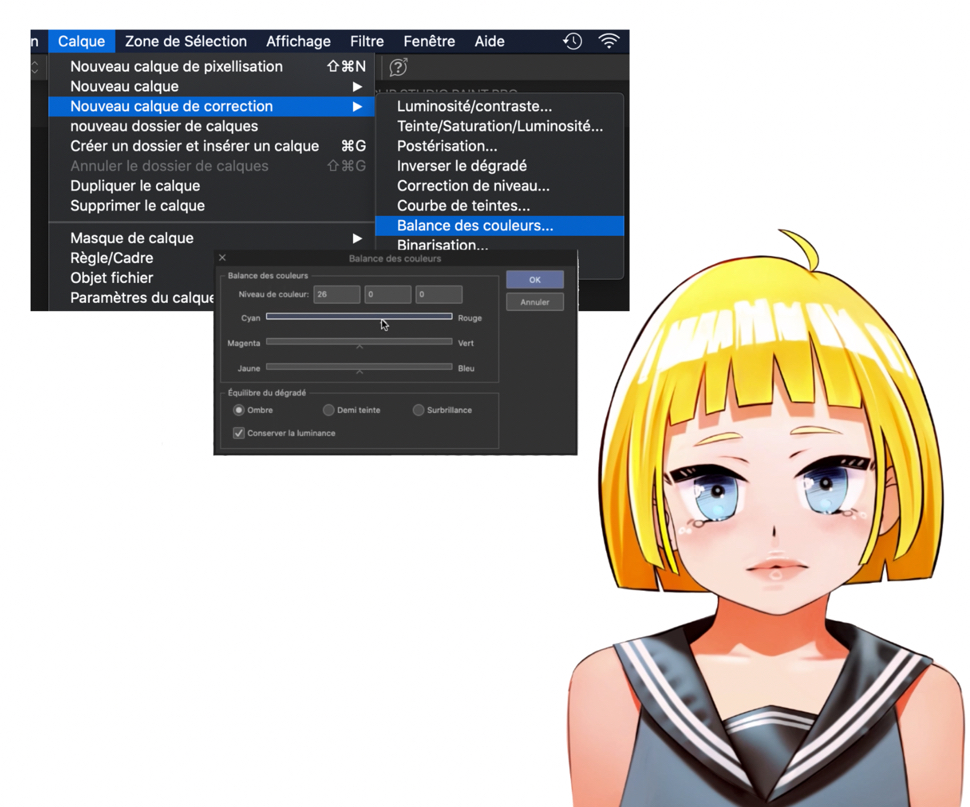The height and width of the screenshot is (807, 970).
Task: Click the Magenta to Vert slider
Action: click(x=359, y=342)
